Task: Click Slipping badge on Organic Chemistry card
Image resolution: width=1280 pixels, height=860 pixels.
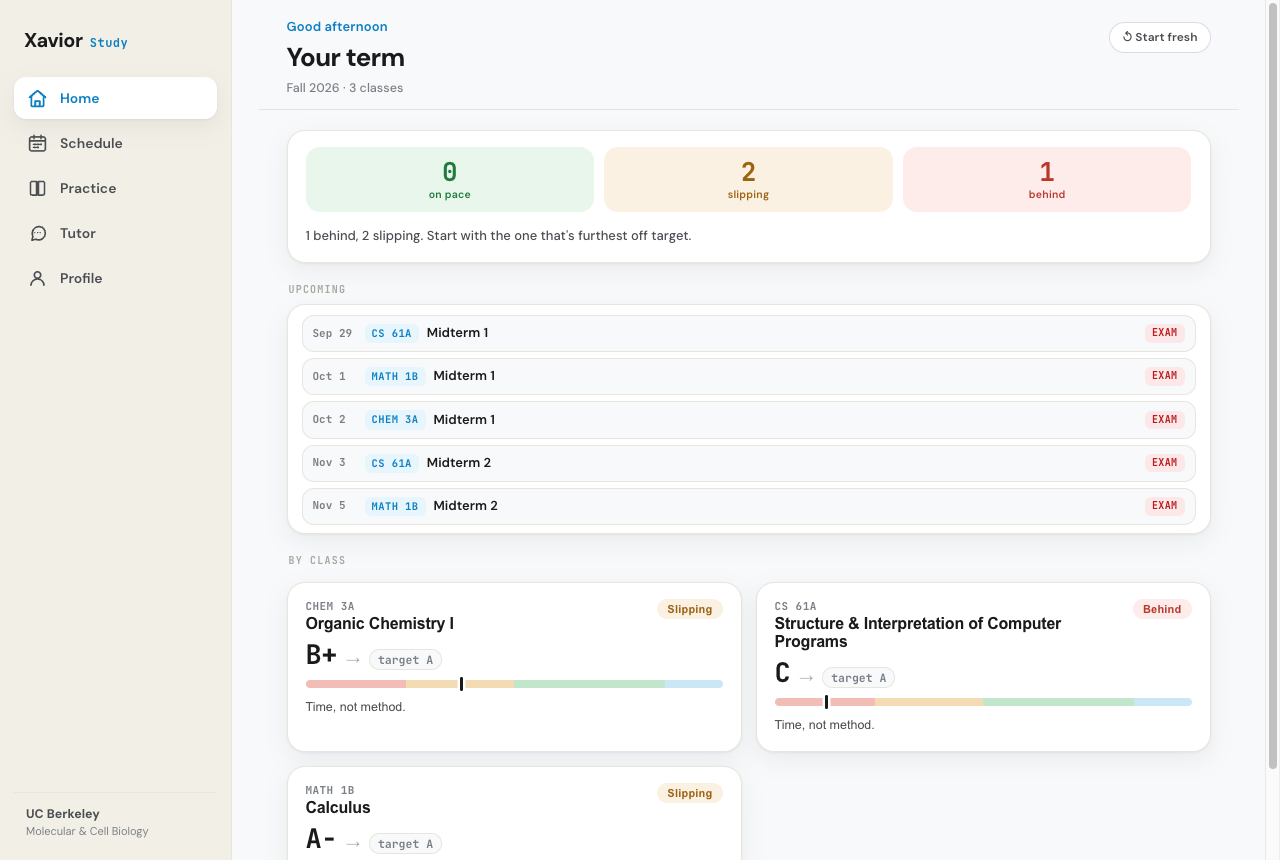Action: [690, 609]
